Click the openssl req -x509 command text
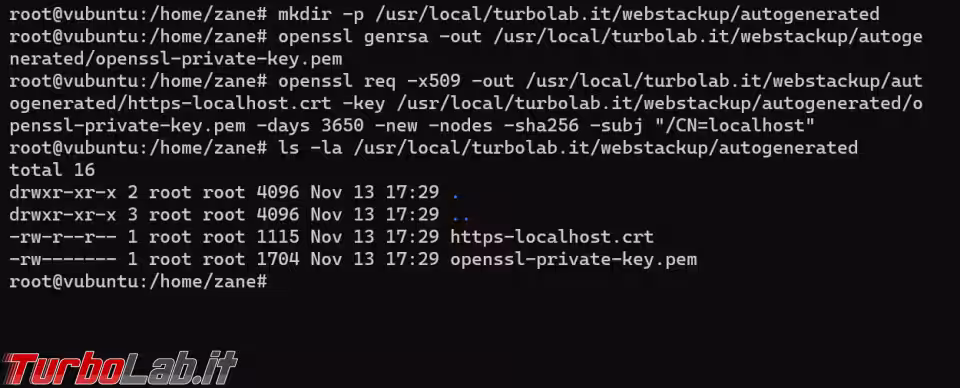Viewport: 960px width, 388px height. pos(600,103)
